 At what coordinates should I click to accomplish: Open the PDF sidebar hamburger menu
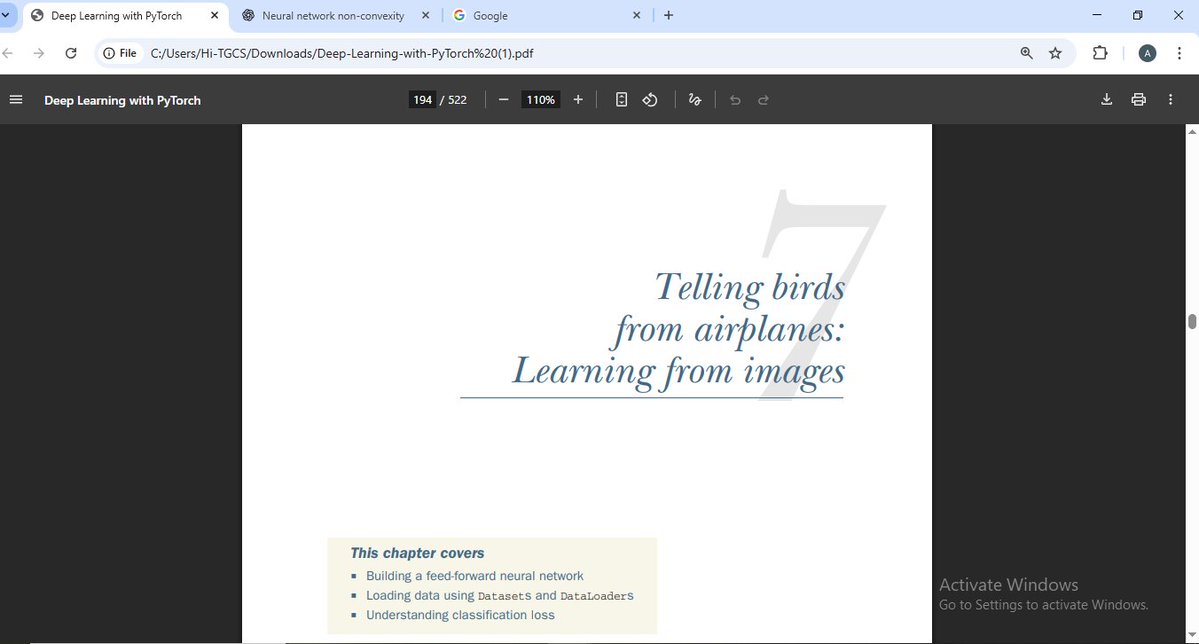[x=15, y=100]
